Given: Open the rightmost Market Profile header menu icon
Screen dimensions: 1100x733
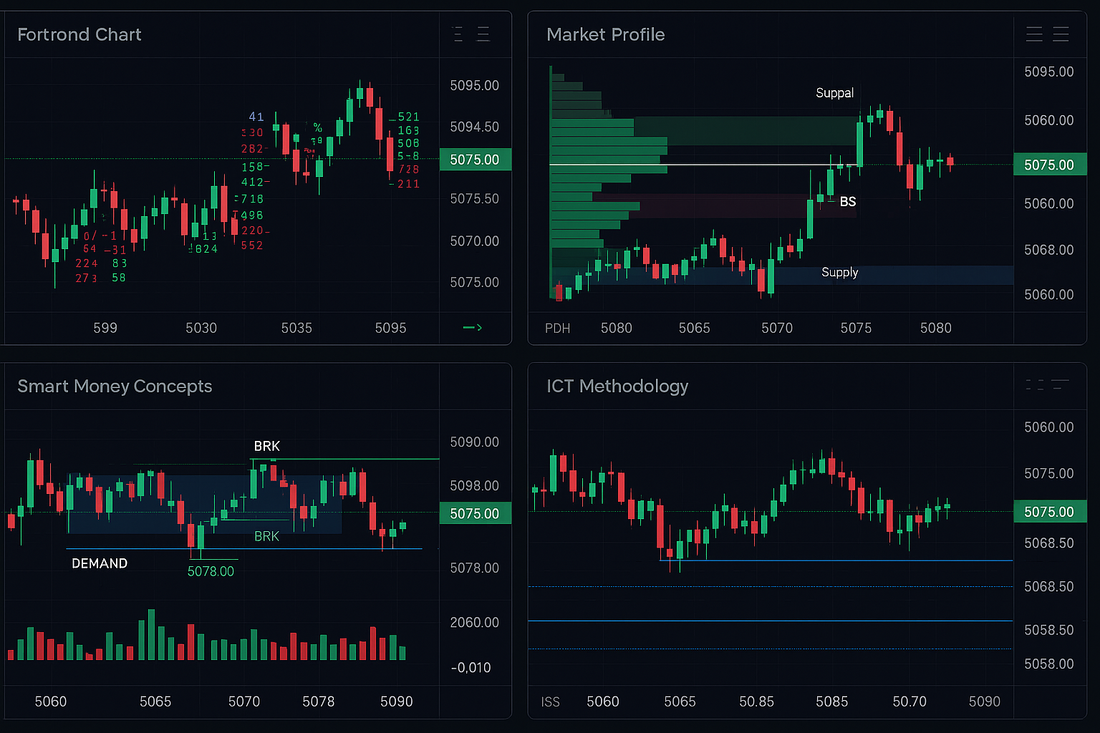Looking at the screenshot, I should [1061, 34].
